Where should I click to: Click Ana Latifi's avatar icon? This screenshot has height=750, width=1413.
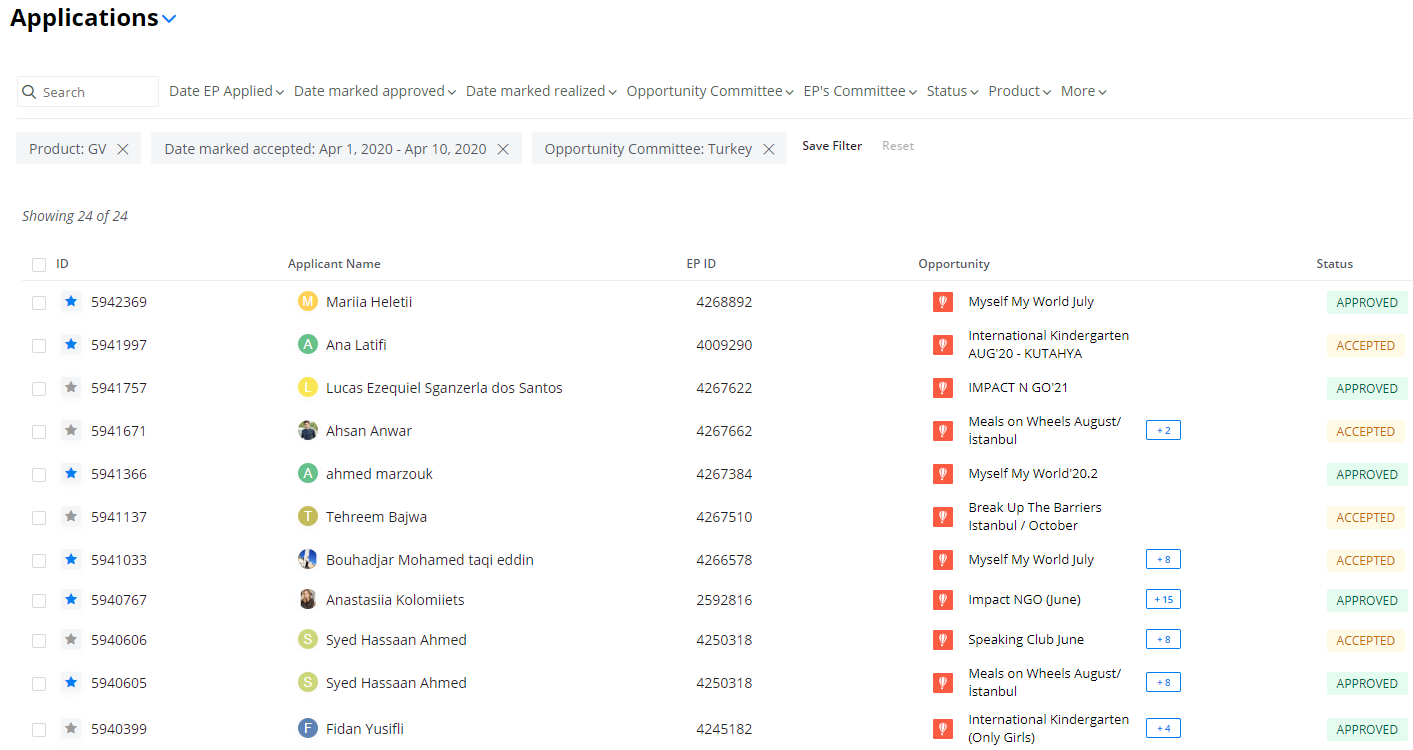click(x=308, y=344)
